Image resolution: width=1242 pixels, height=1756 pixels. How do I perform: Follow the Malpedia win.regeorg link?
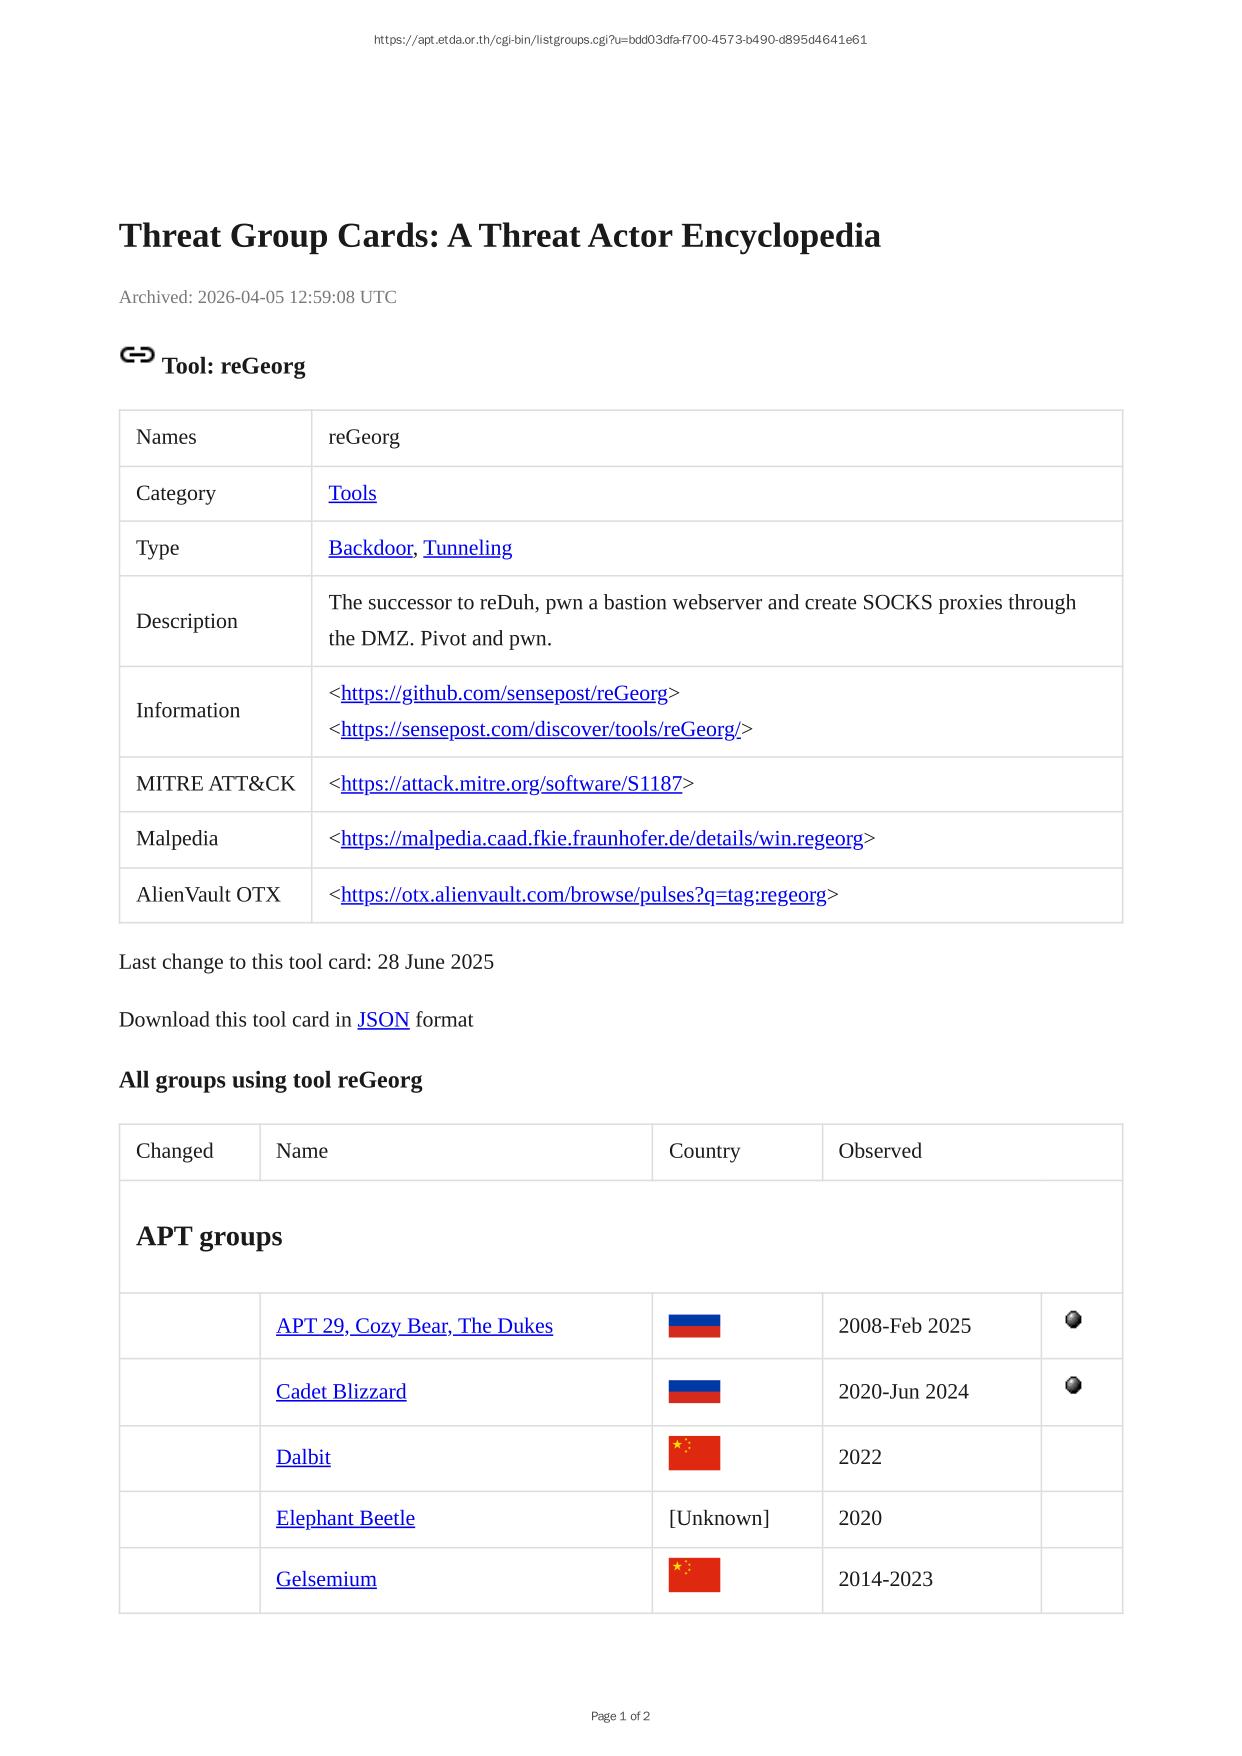[x=601, y=838]
